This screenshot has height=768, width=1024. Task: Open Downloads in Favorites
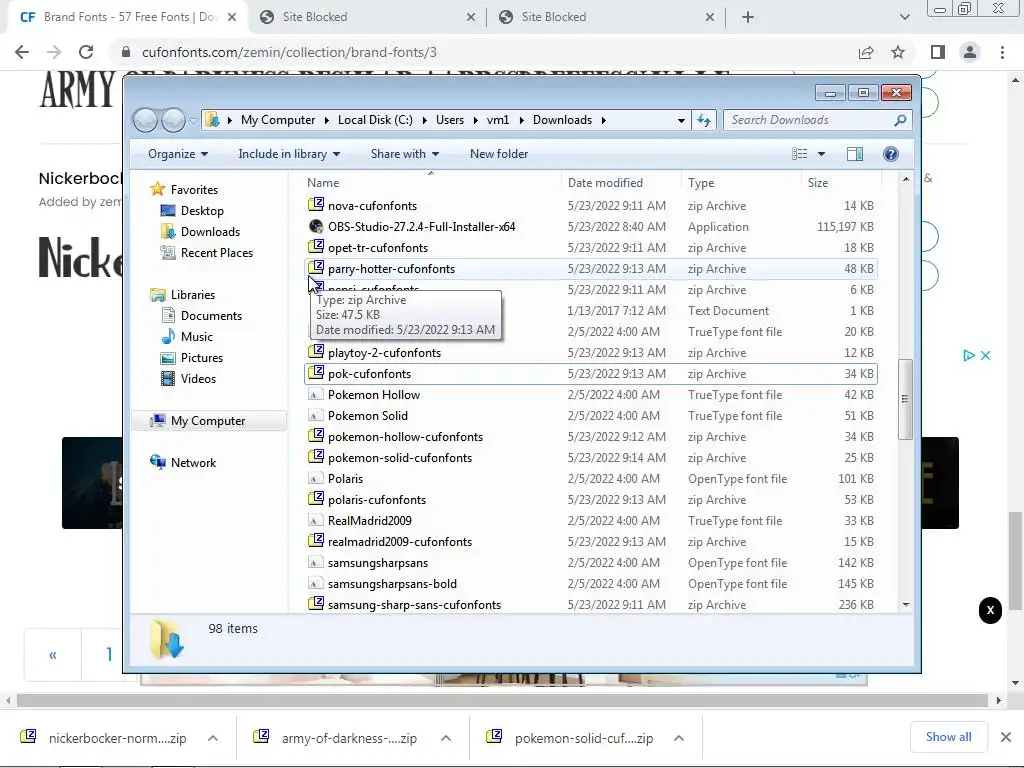[x=210, y=232]
